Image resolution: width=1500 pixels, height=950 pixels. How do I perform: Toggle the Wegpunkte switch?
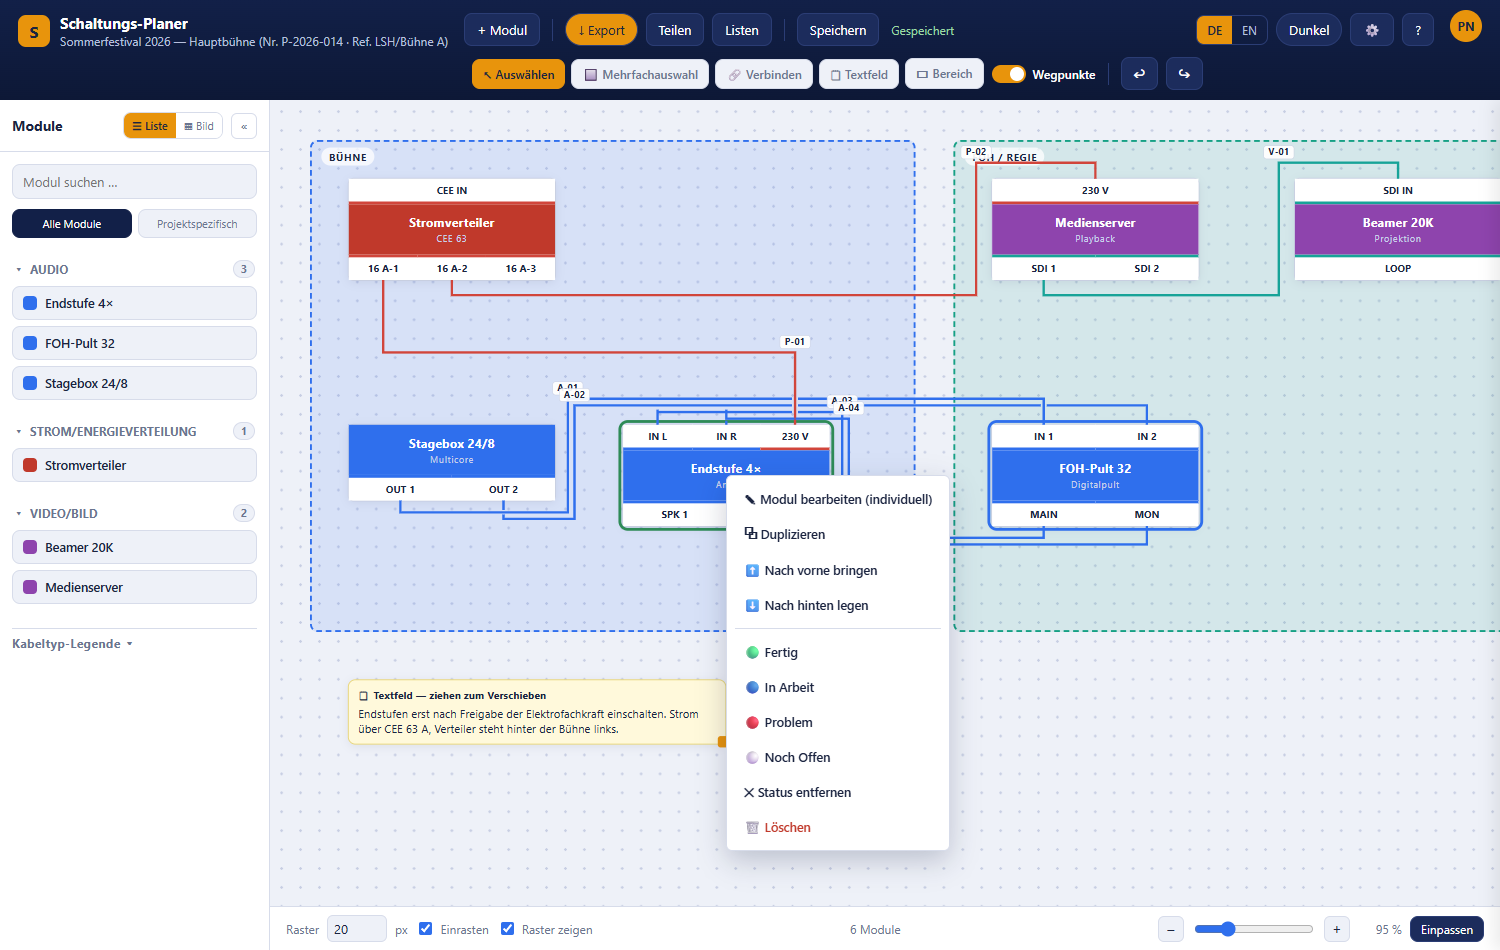point(1009,74)
